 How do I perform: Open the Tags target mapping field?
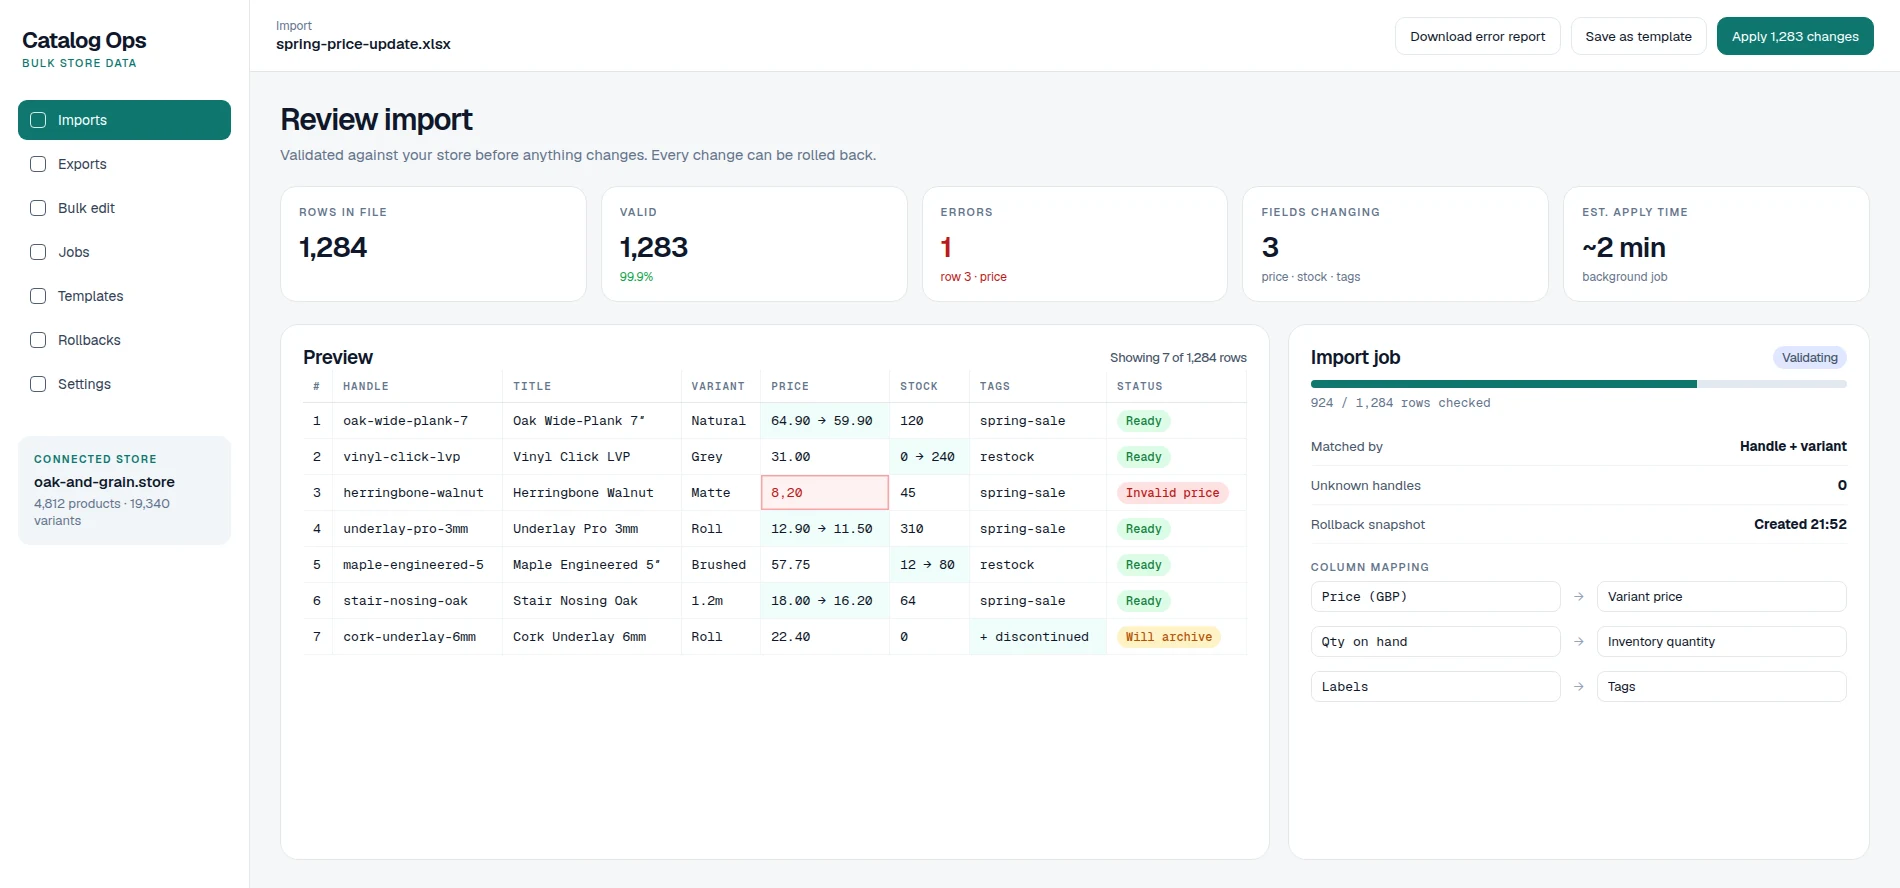(x=1721, y=687)
